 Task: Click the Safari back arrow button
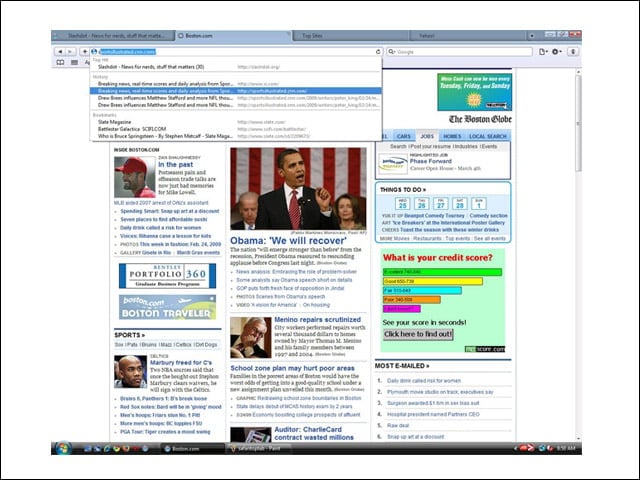point(60,51)
